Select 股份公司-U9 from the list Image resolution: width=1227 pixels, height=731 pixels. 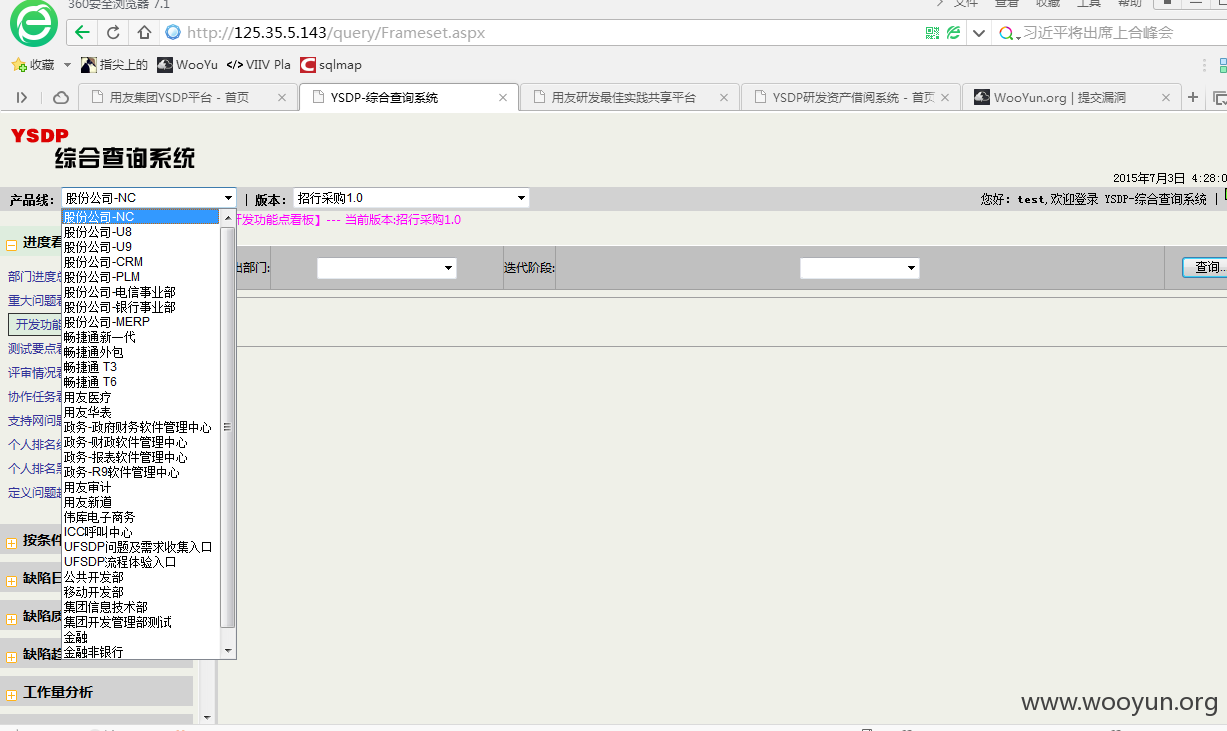coord(140,247)
